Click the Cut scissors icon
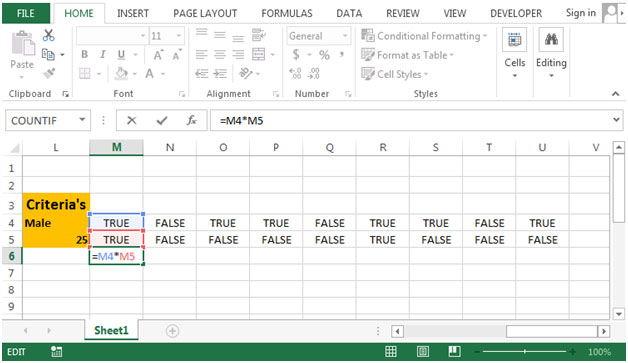Viewport: 628px width, 363px height. coord(48,35)
